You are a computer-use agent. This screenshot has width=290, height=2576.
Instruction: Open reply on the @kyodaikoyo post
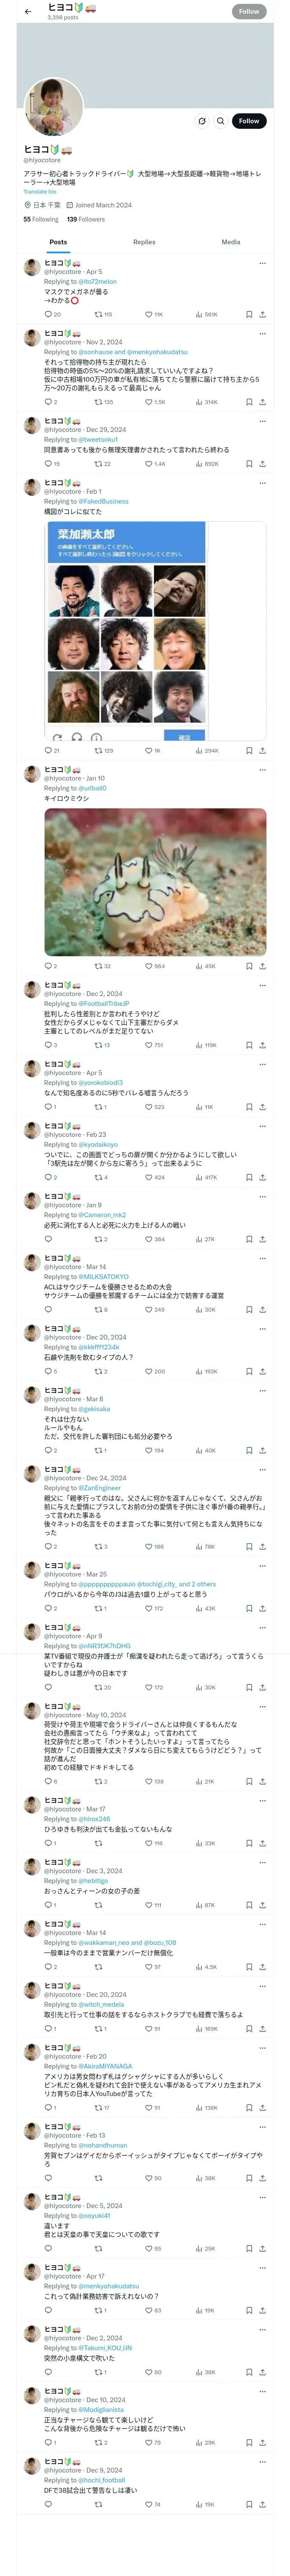[48, 1177]
